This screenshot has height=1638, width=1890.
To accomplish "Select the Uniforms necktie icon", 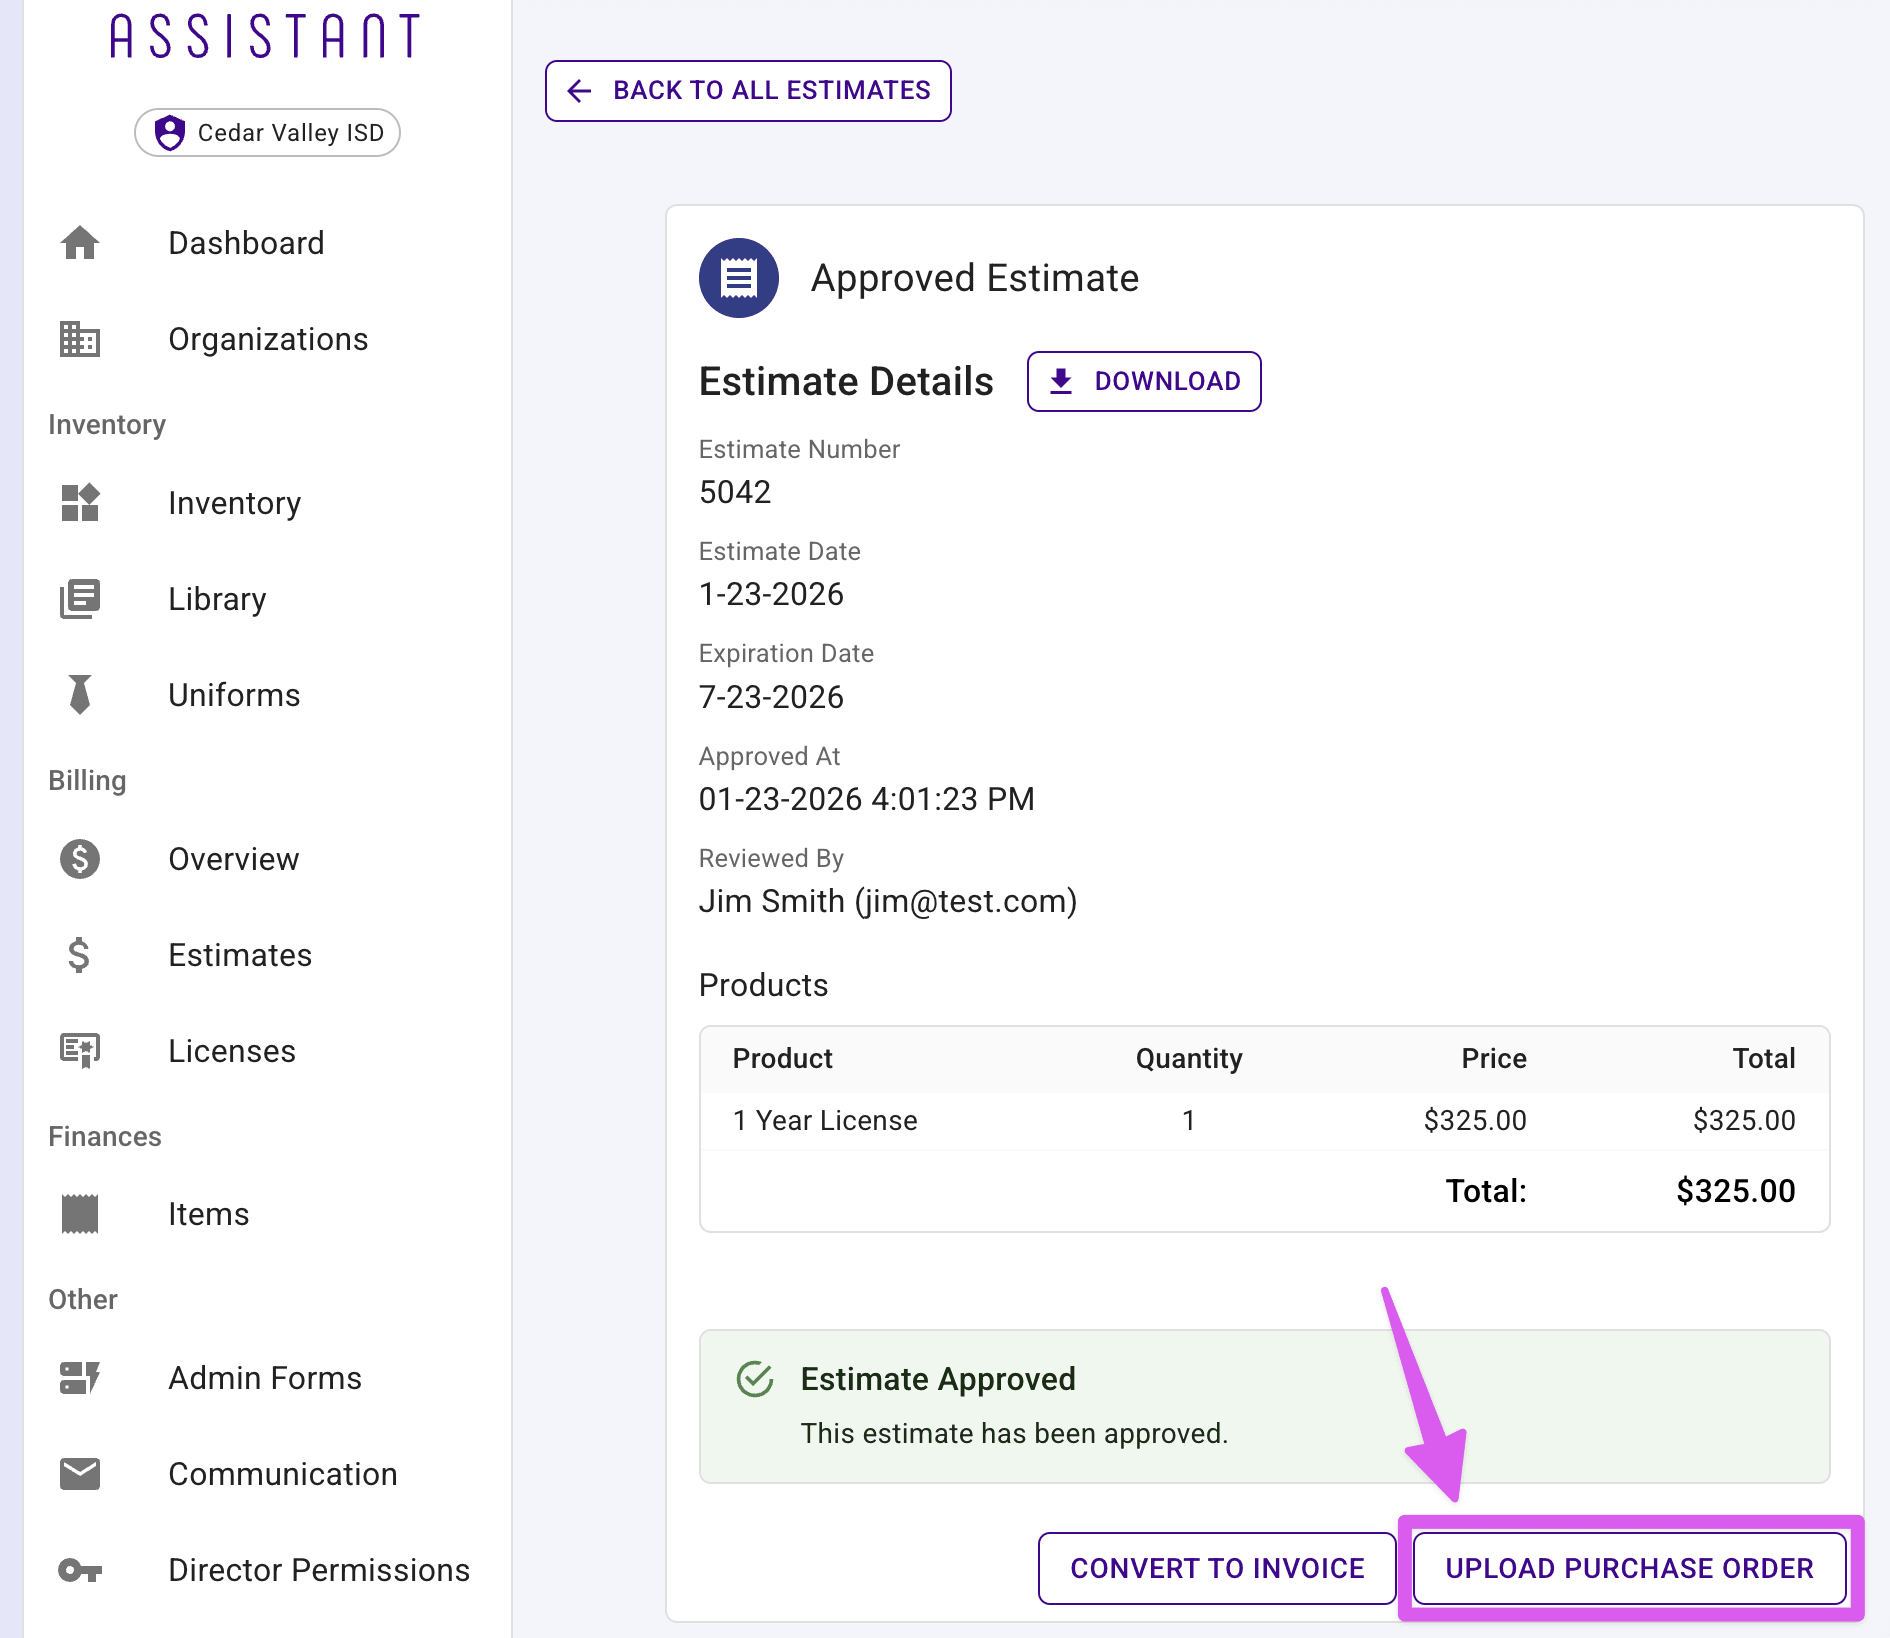I will click(x=80, y=694).
